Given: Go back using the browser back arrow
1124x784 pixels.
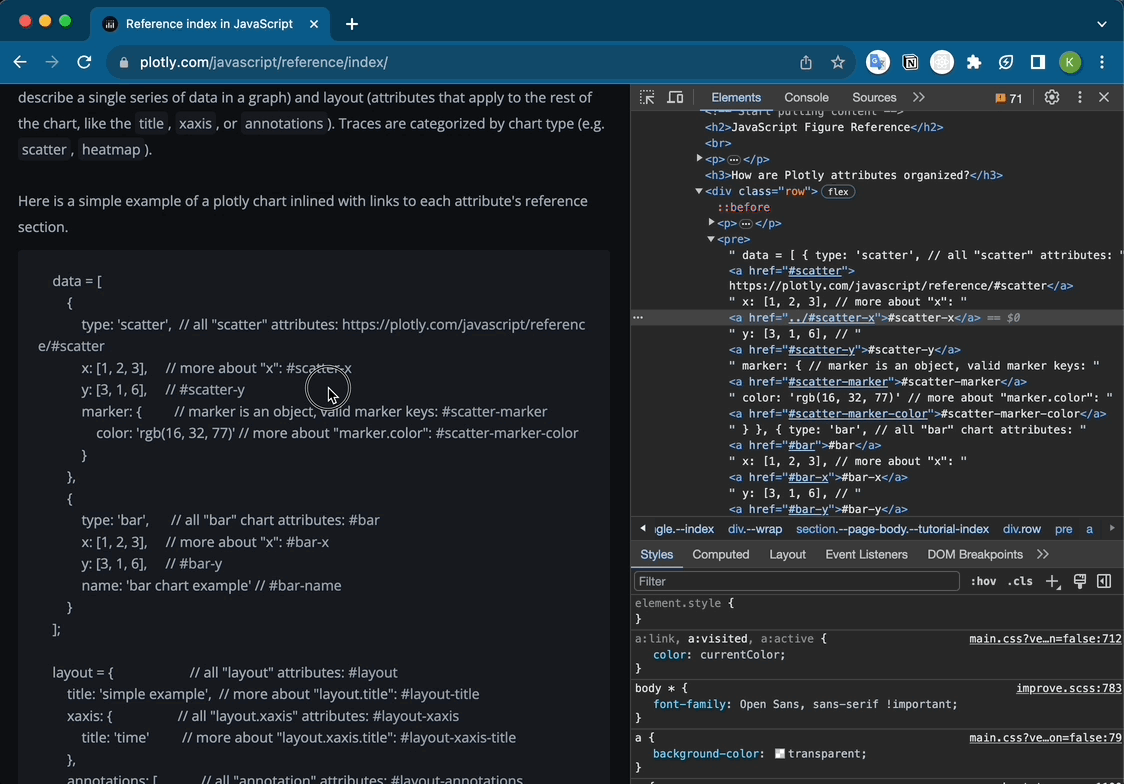Looking at the screenshot, I should click(20, 62).
